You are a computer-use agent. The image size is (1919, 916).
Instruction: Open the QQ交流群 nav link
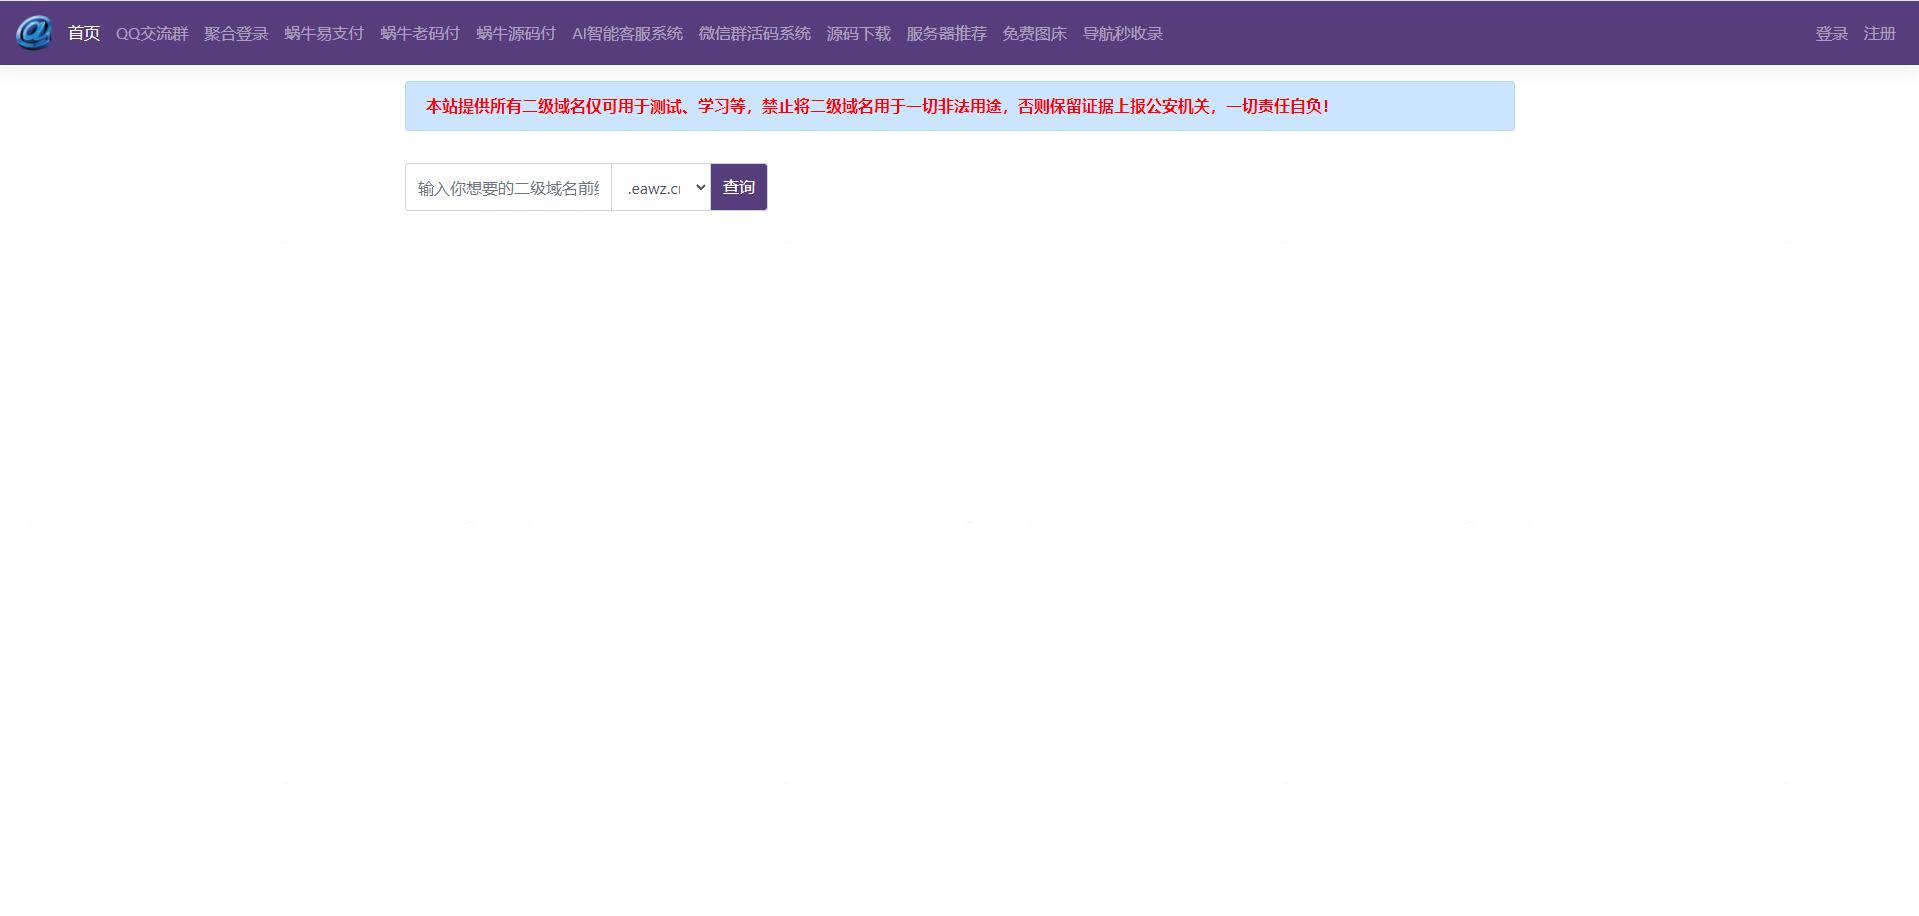tap(152, 34)
